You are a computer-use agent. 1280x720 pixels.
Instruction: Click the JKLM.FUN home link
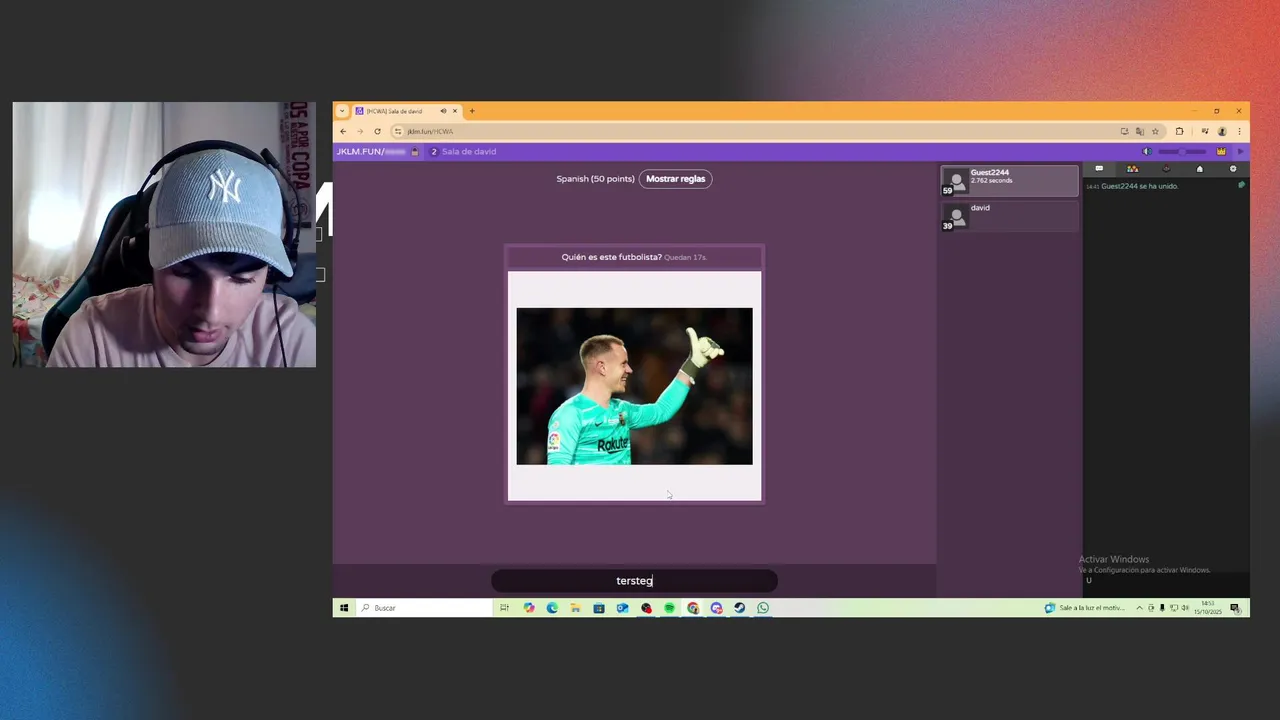click(x=371, y=152)
